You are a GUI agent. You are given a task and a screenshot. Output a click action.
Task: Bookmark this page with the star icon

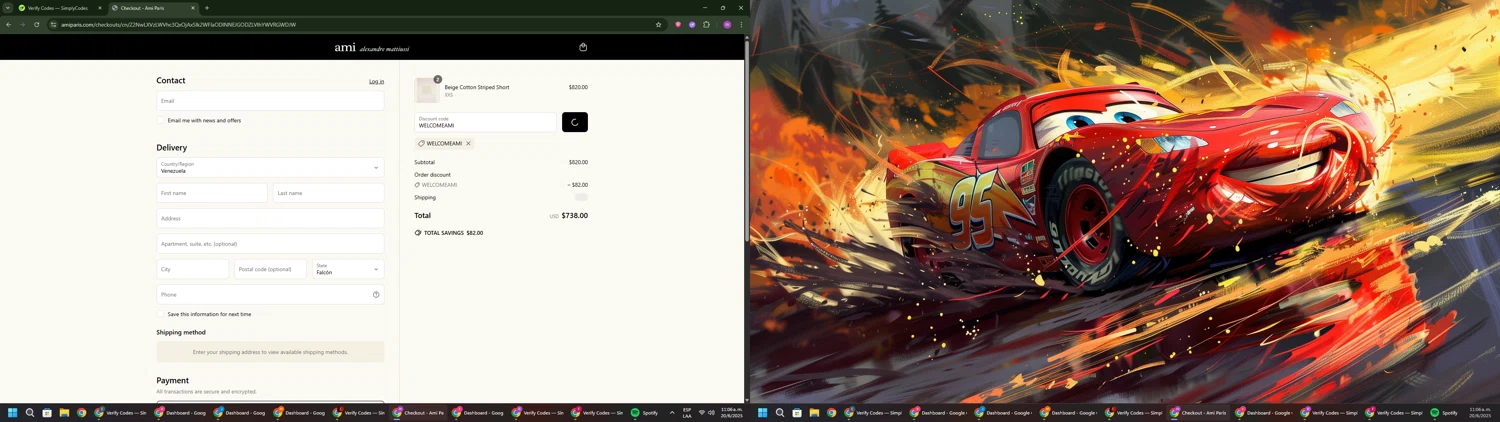pyautogui.click(x=658, y=25)
